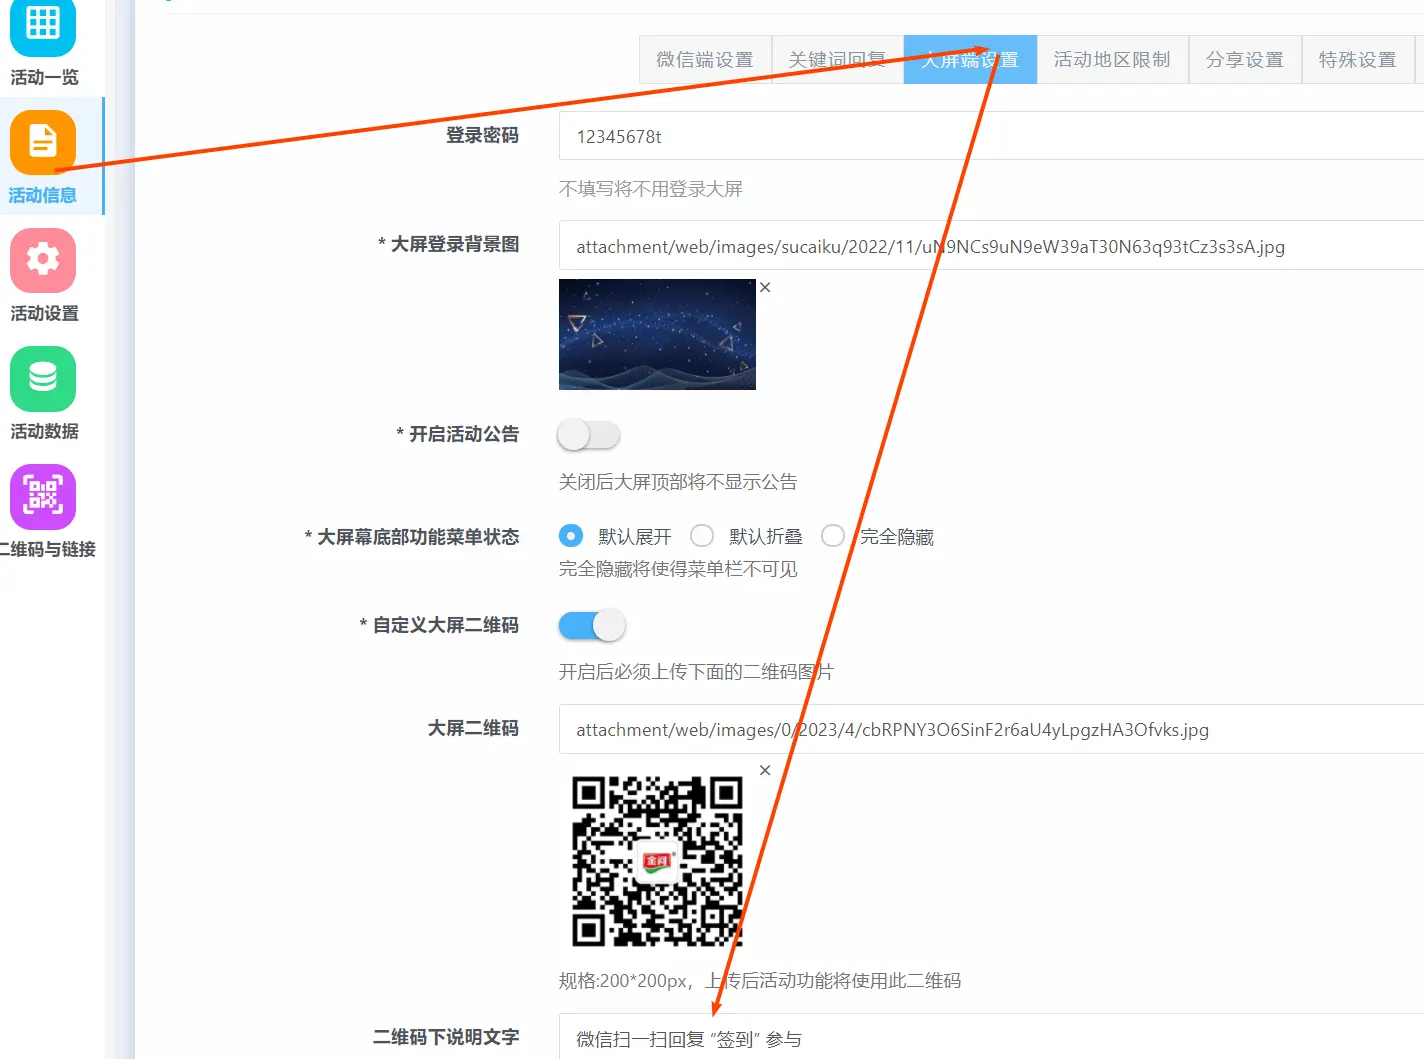The width and height of the screenshot is (1424, 1059).
Task: Switch to the 微信端设置 tab
Action: pos(705,60)
